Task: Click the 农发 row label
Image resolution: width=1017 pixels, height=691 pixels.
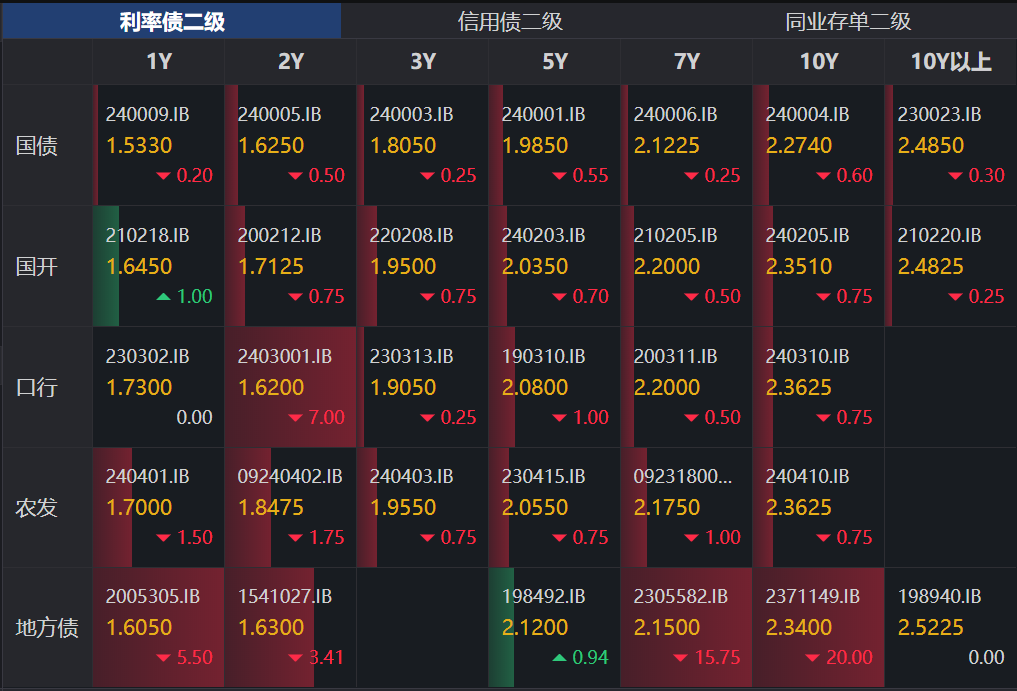Action: pyautogui.click(x=37, y=508)
